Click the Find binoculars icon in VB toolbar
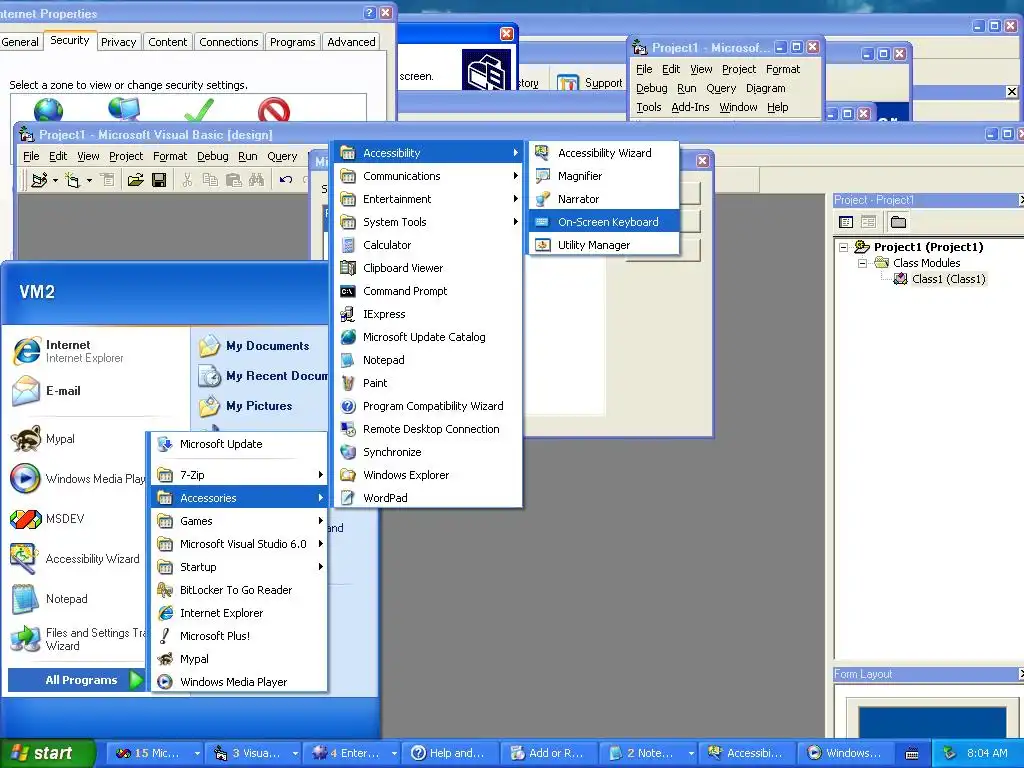Image resolution: width=1024 pixels, height=768 pixels. (x=257, y=180)
